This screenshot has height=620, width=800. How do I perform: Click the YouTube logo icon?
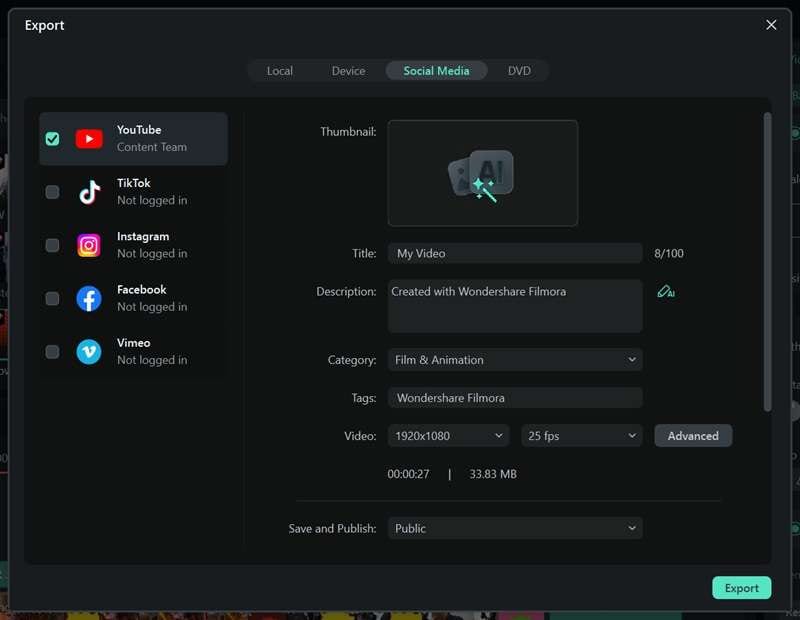pos(89,139)
